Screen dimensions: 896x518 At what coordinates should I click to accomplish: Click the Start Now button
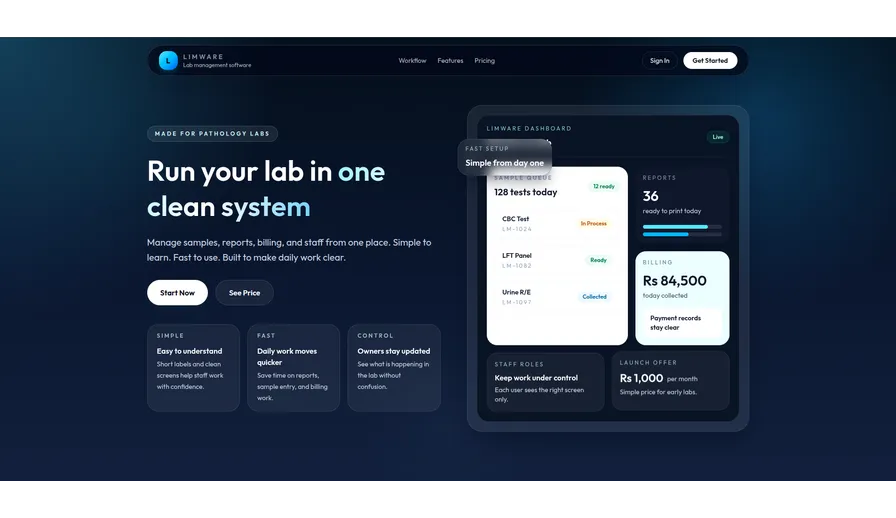[x=177, y=293]
